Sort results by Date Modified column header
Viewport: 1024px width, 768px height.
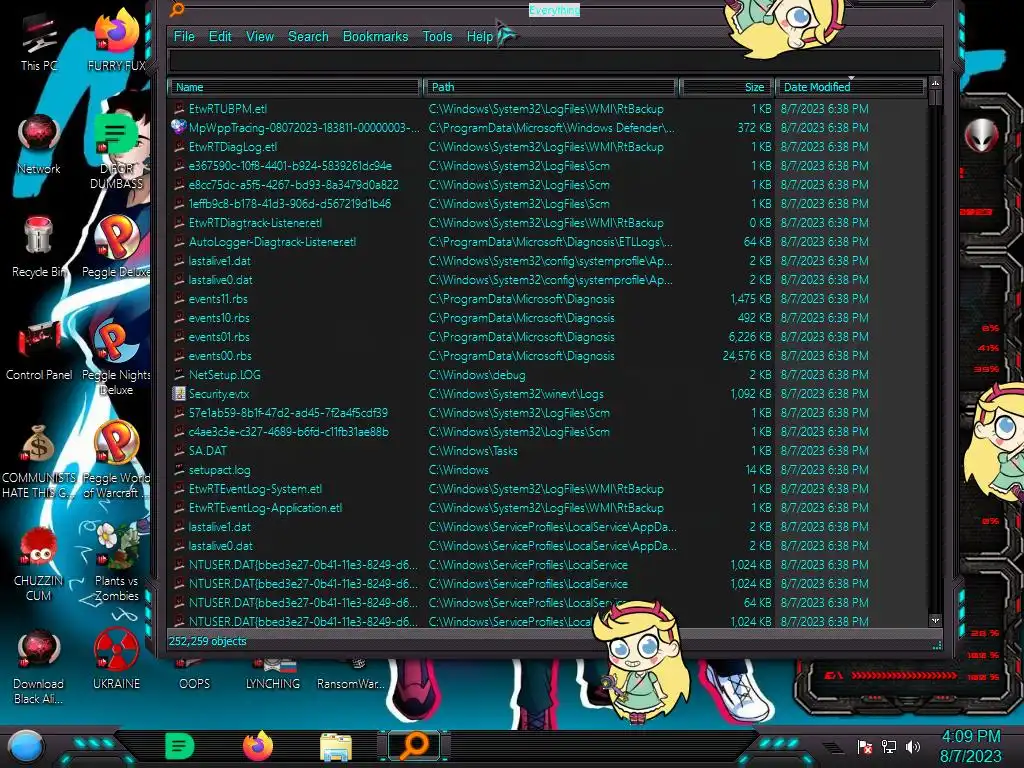pyautogui.click(x=850, y=87)
